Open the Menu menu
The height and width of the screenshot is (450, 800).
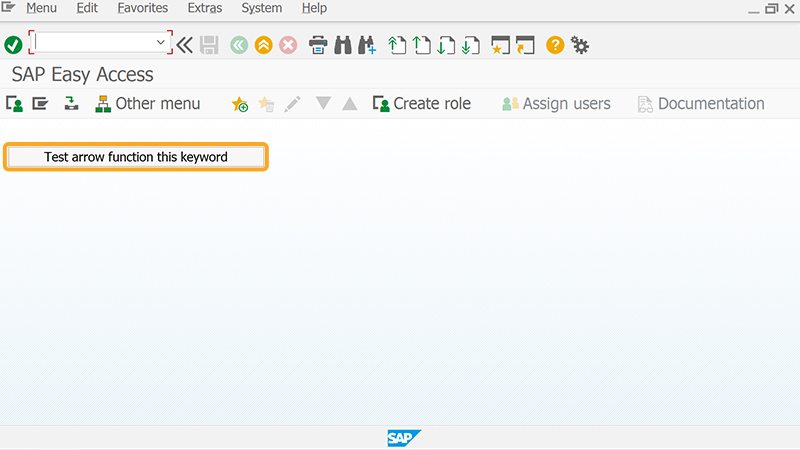point(41,8)
